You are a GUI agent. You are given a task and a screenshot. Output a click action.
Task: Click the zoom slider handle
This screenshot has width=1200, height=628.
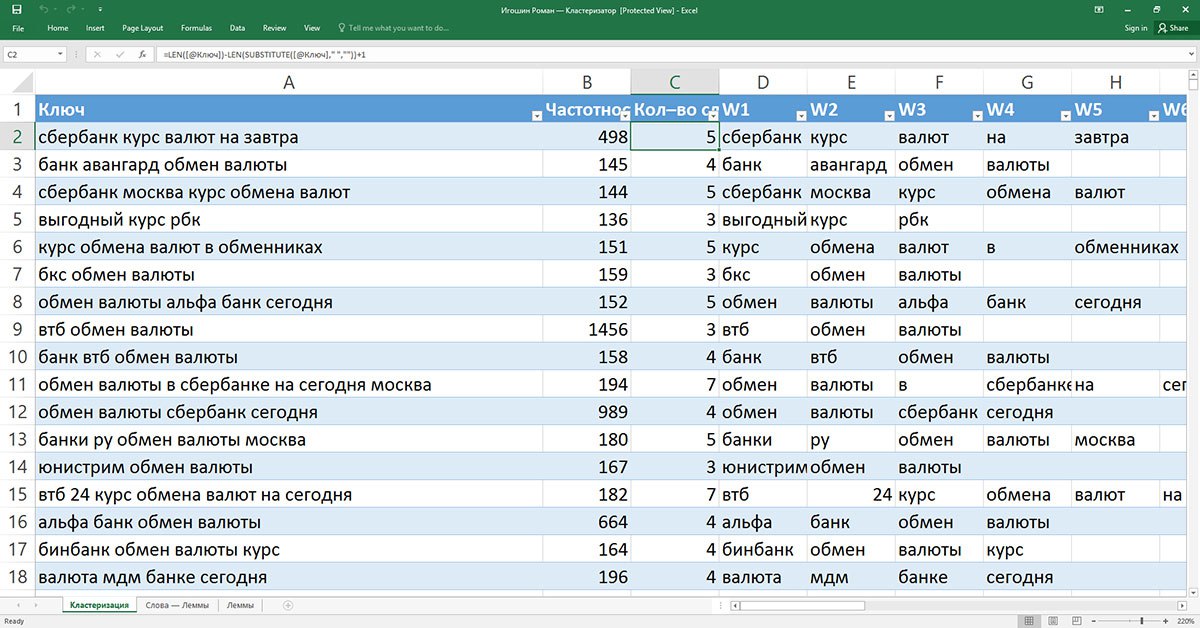click(1142, 620)
